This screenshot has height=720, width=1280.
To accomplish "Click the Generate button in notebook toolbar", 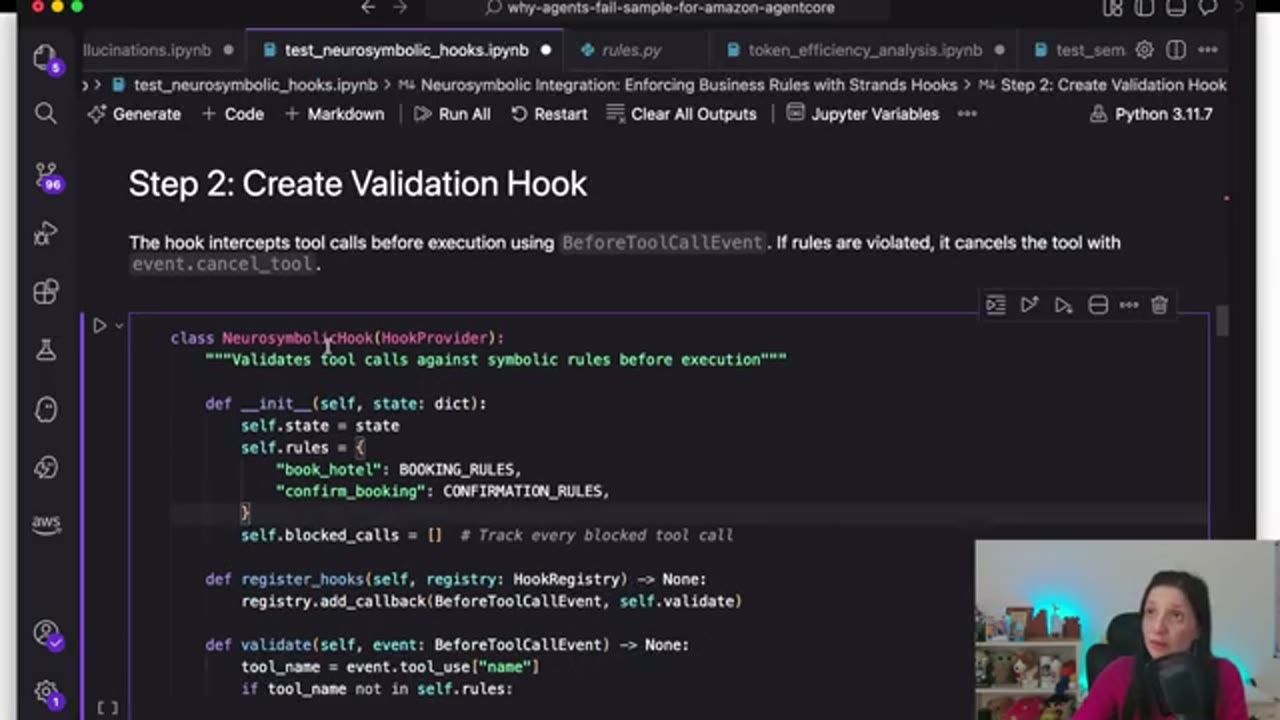I will (x=135, y=114).
